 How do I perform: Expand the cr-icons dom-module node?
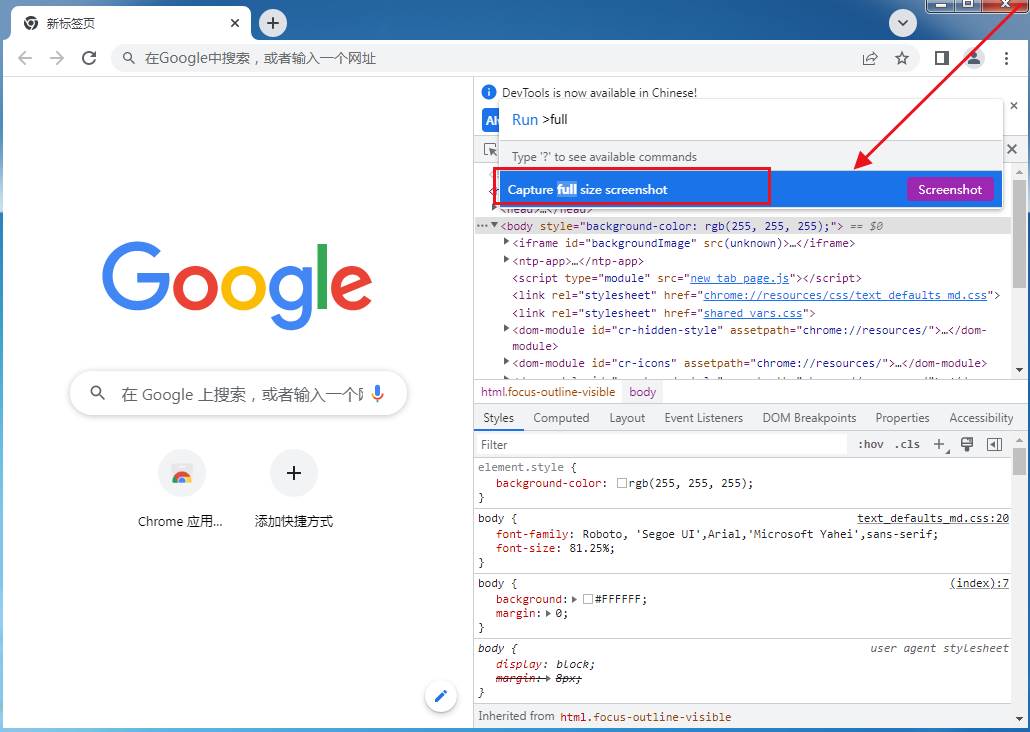(x=506, y=362)
